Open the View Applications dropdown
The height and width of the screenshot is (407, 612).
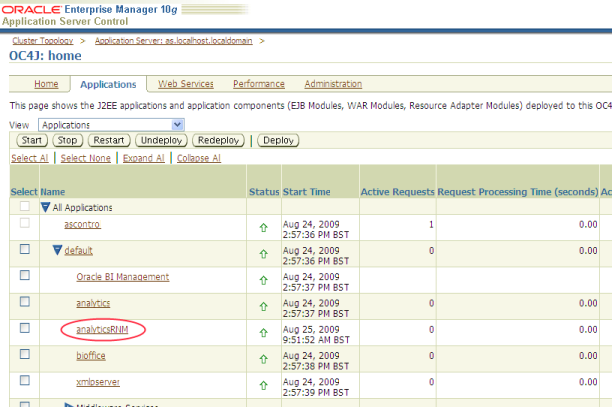[111, 125]
